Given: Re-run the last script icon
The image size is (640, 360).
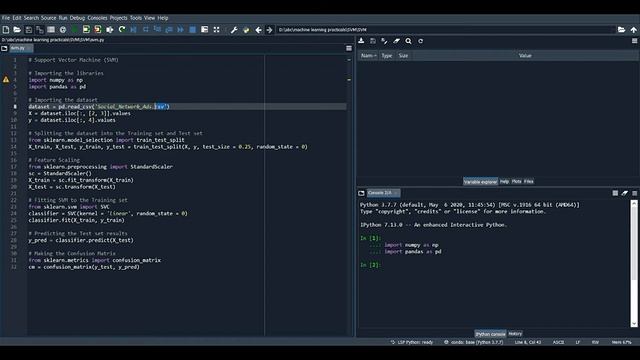Looking at the screenshot, I should tap(122, 29).
